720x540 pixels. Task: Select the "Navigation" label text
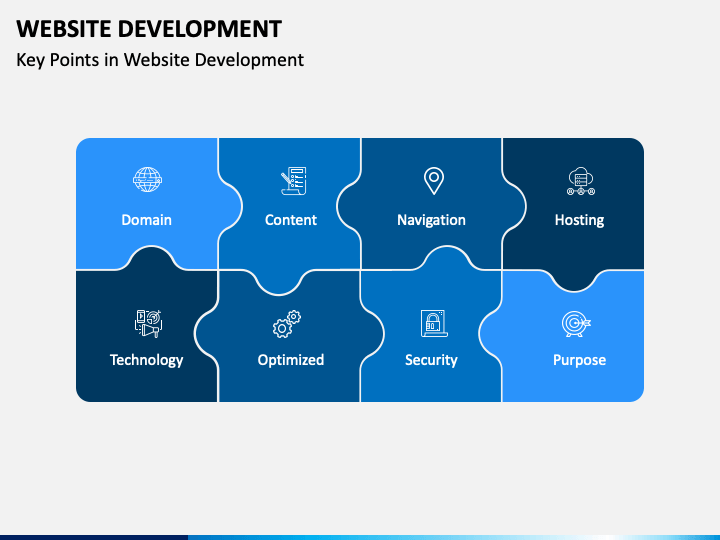point(431,220)
